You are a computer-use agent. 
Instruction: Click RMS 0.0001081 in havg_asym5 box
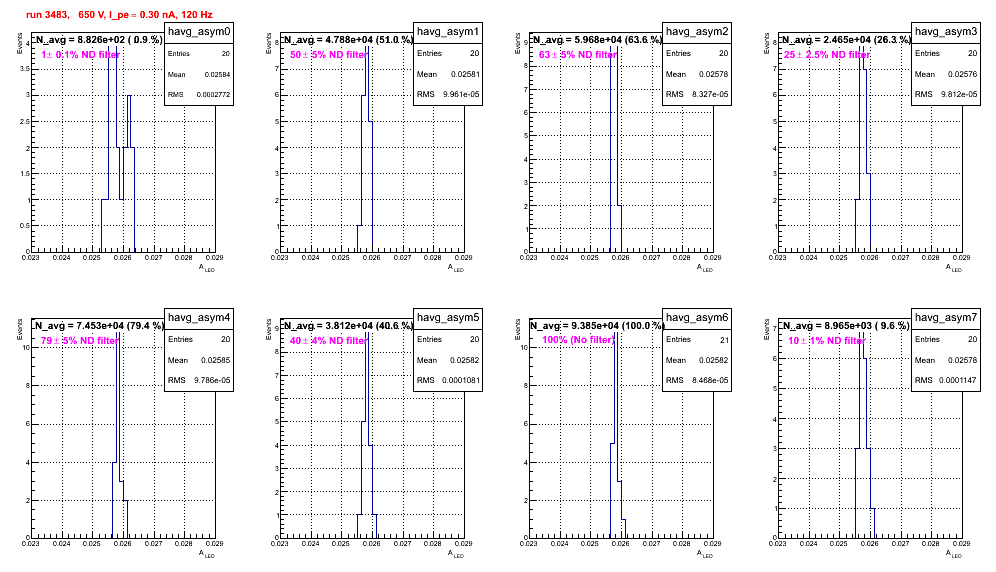click(x=448, y=381)
